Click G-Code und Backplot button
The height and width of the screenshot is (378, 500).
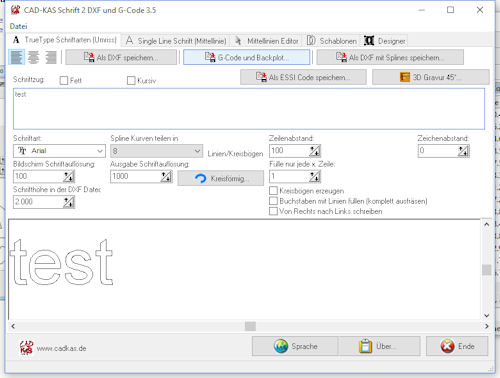[247, 57]
